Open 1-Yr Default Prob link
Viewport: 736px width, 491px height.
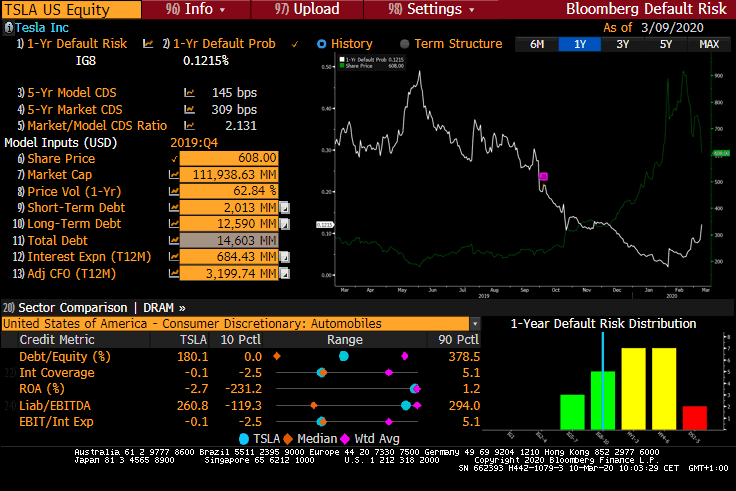coord(219,44)
